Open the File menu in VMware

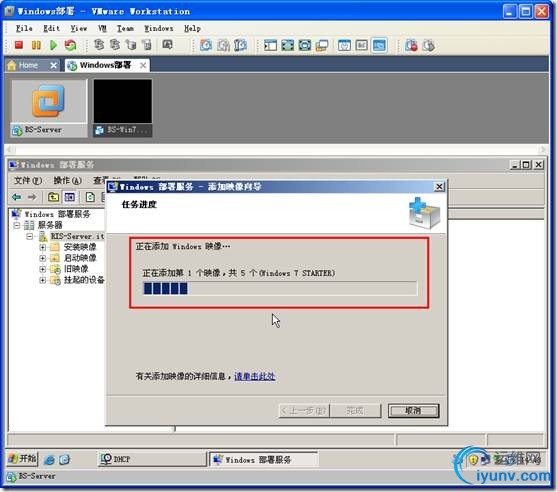pyautogui.click(x=24, y=28)
